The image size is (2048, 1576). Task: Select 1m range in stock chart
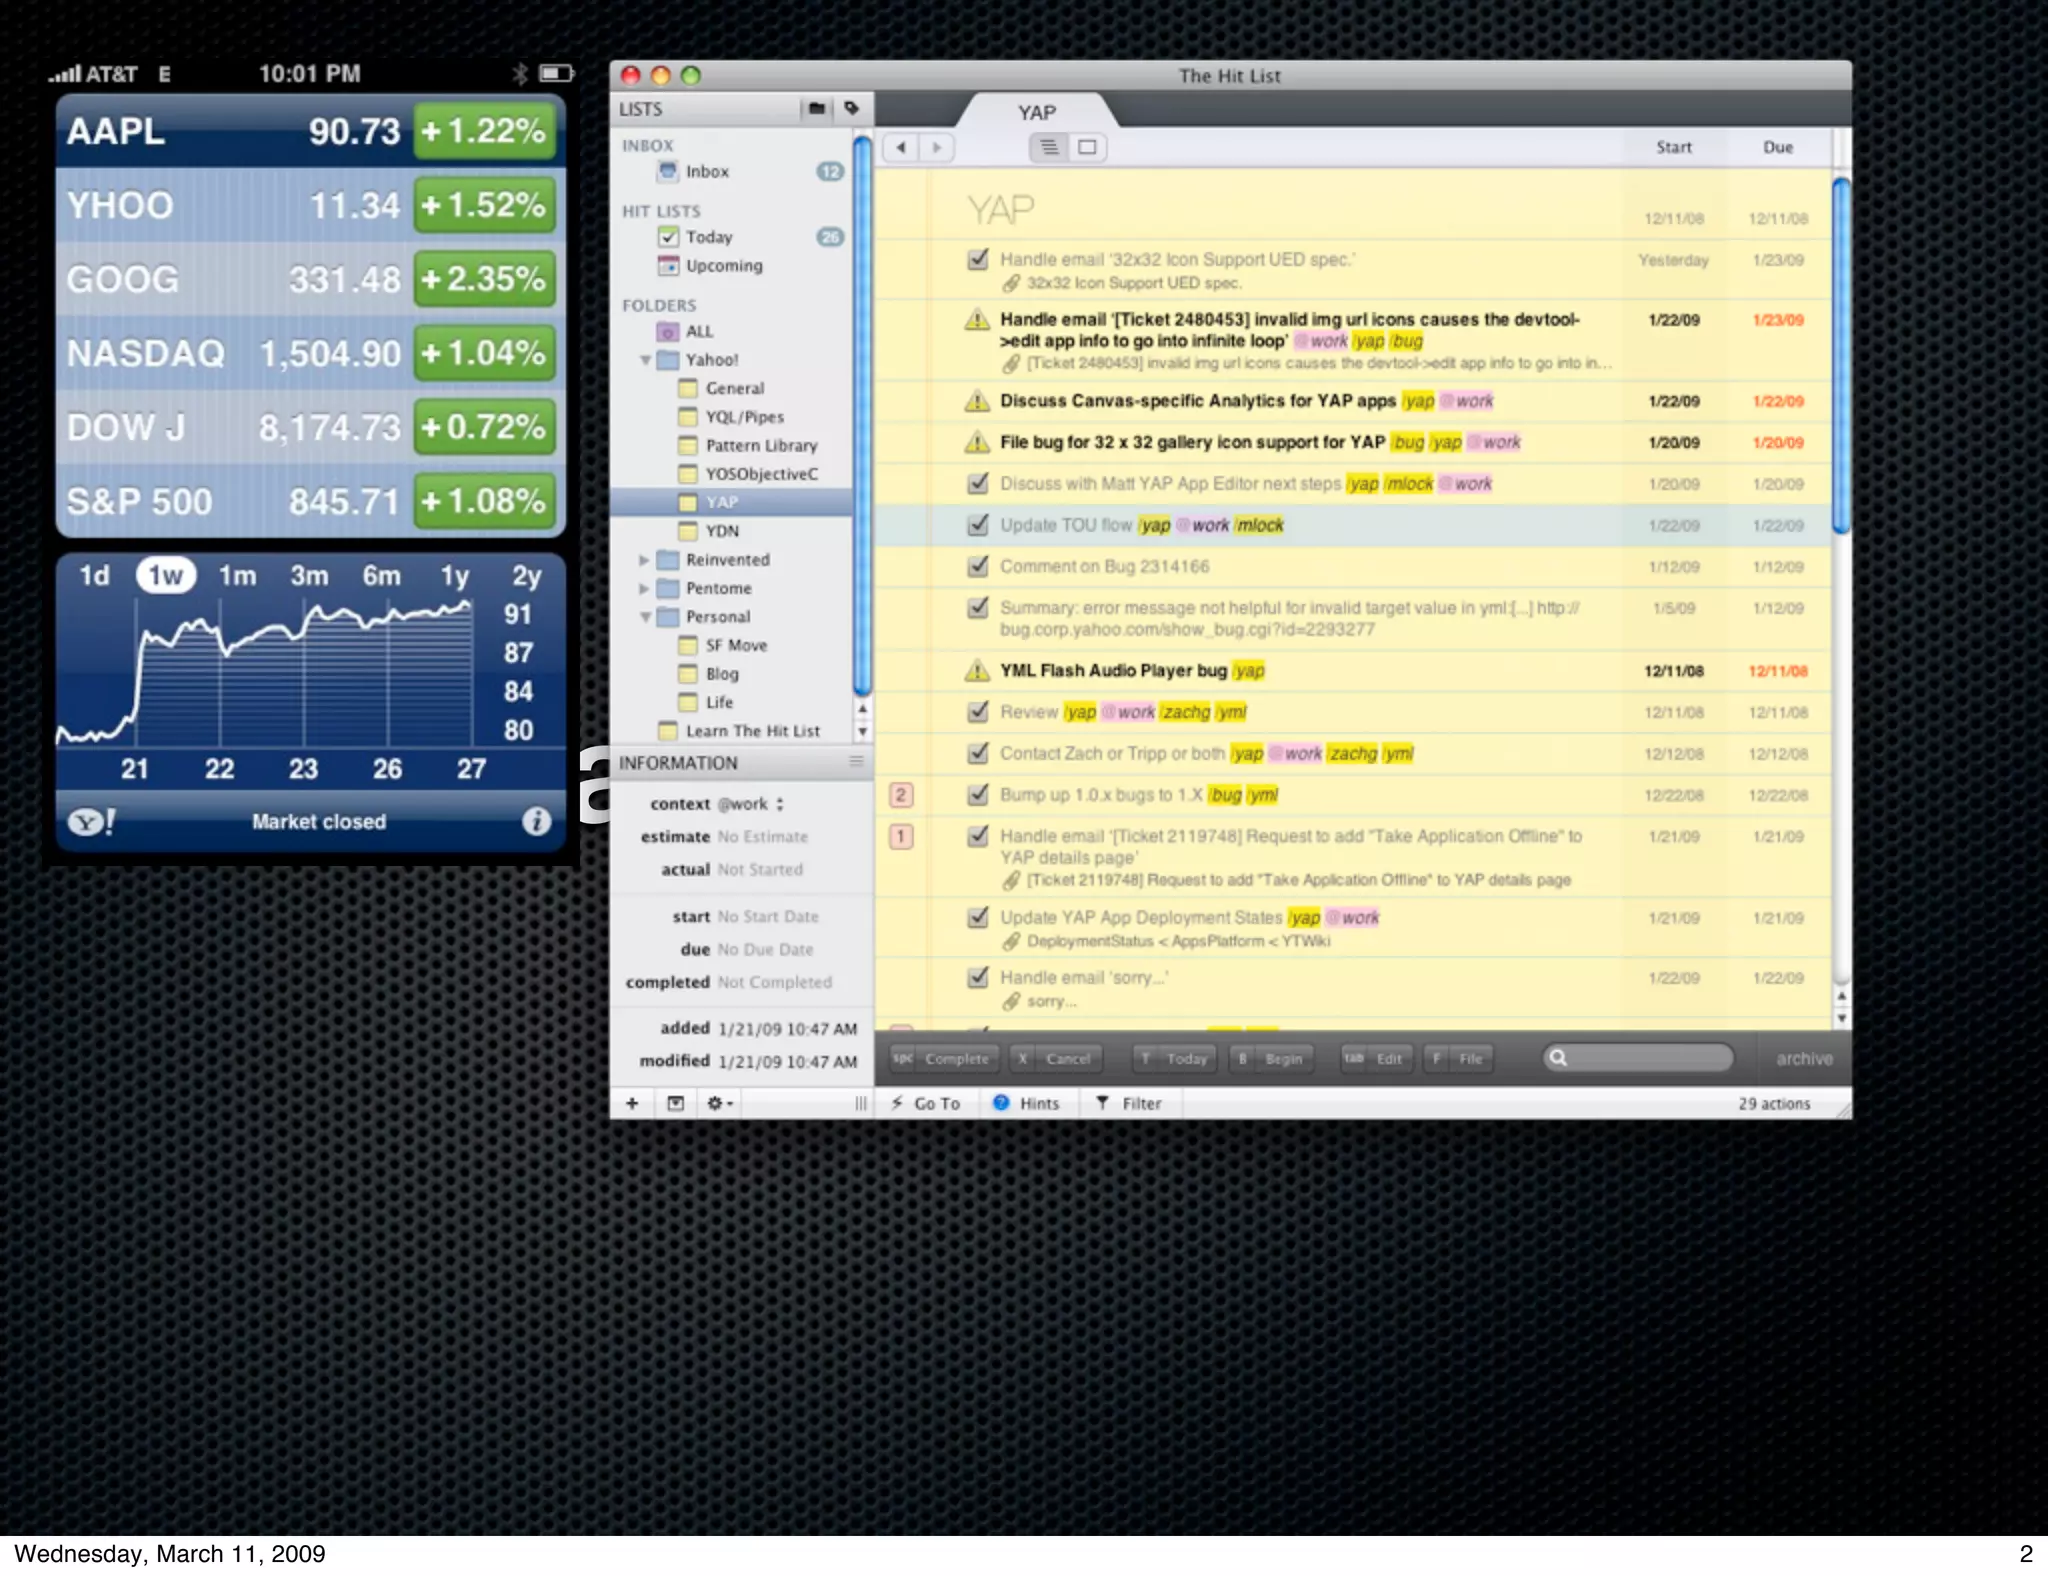[238, 576]
